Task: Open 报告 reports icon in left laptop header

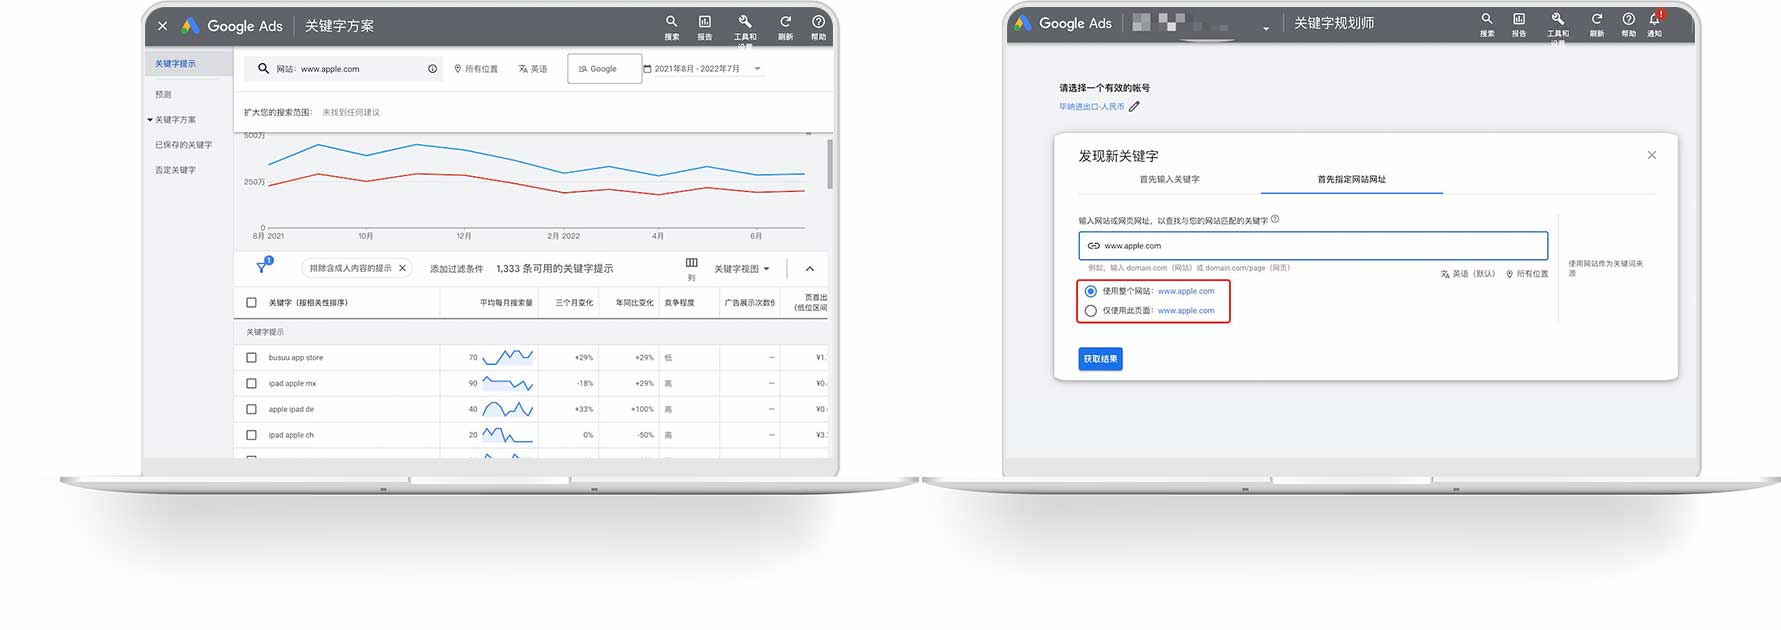Action: (704, 21)
